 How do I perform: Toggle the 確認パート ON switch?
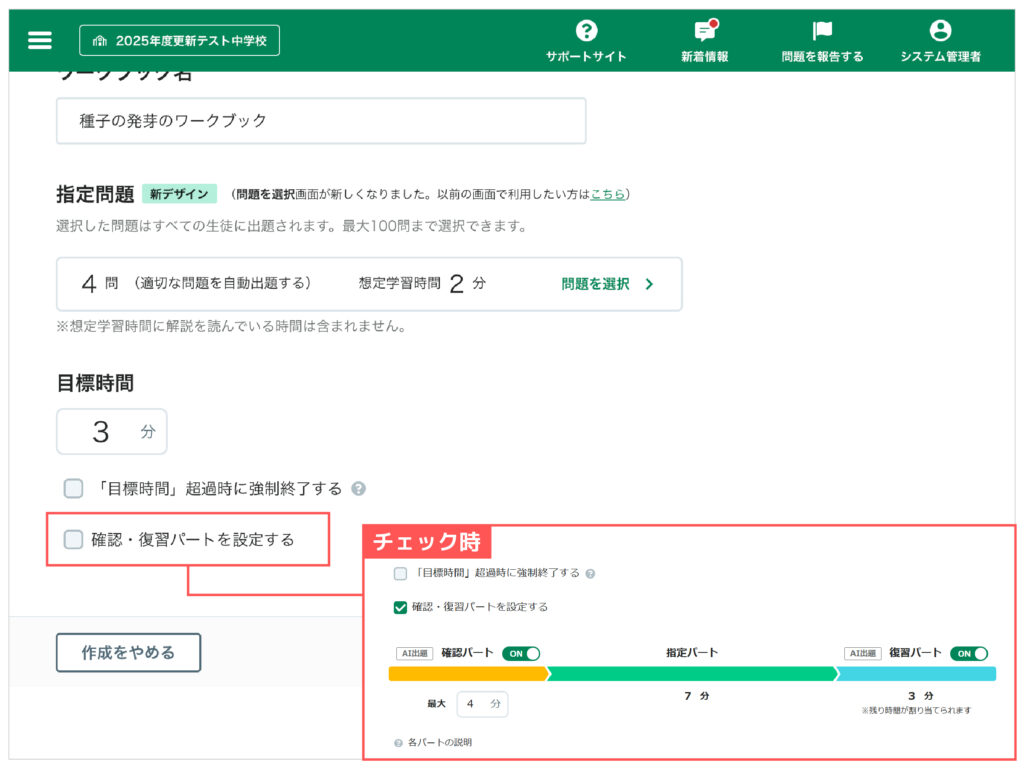coord(521,653)
